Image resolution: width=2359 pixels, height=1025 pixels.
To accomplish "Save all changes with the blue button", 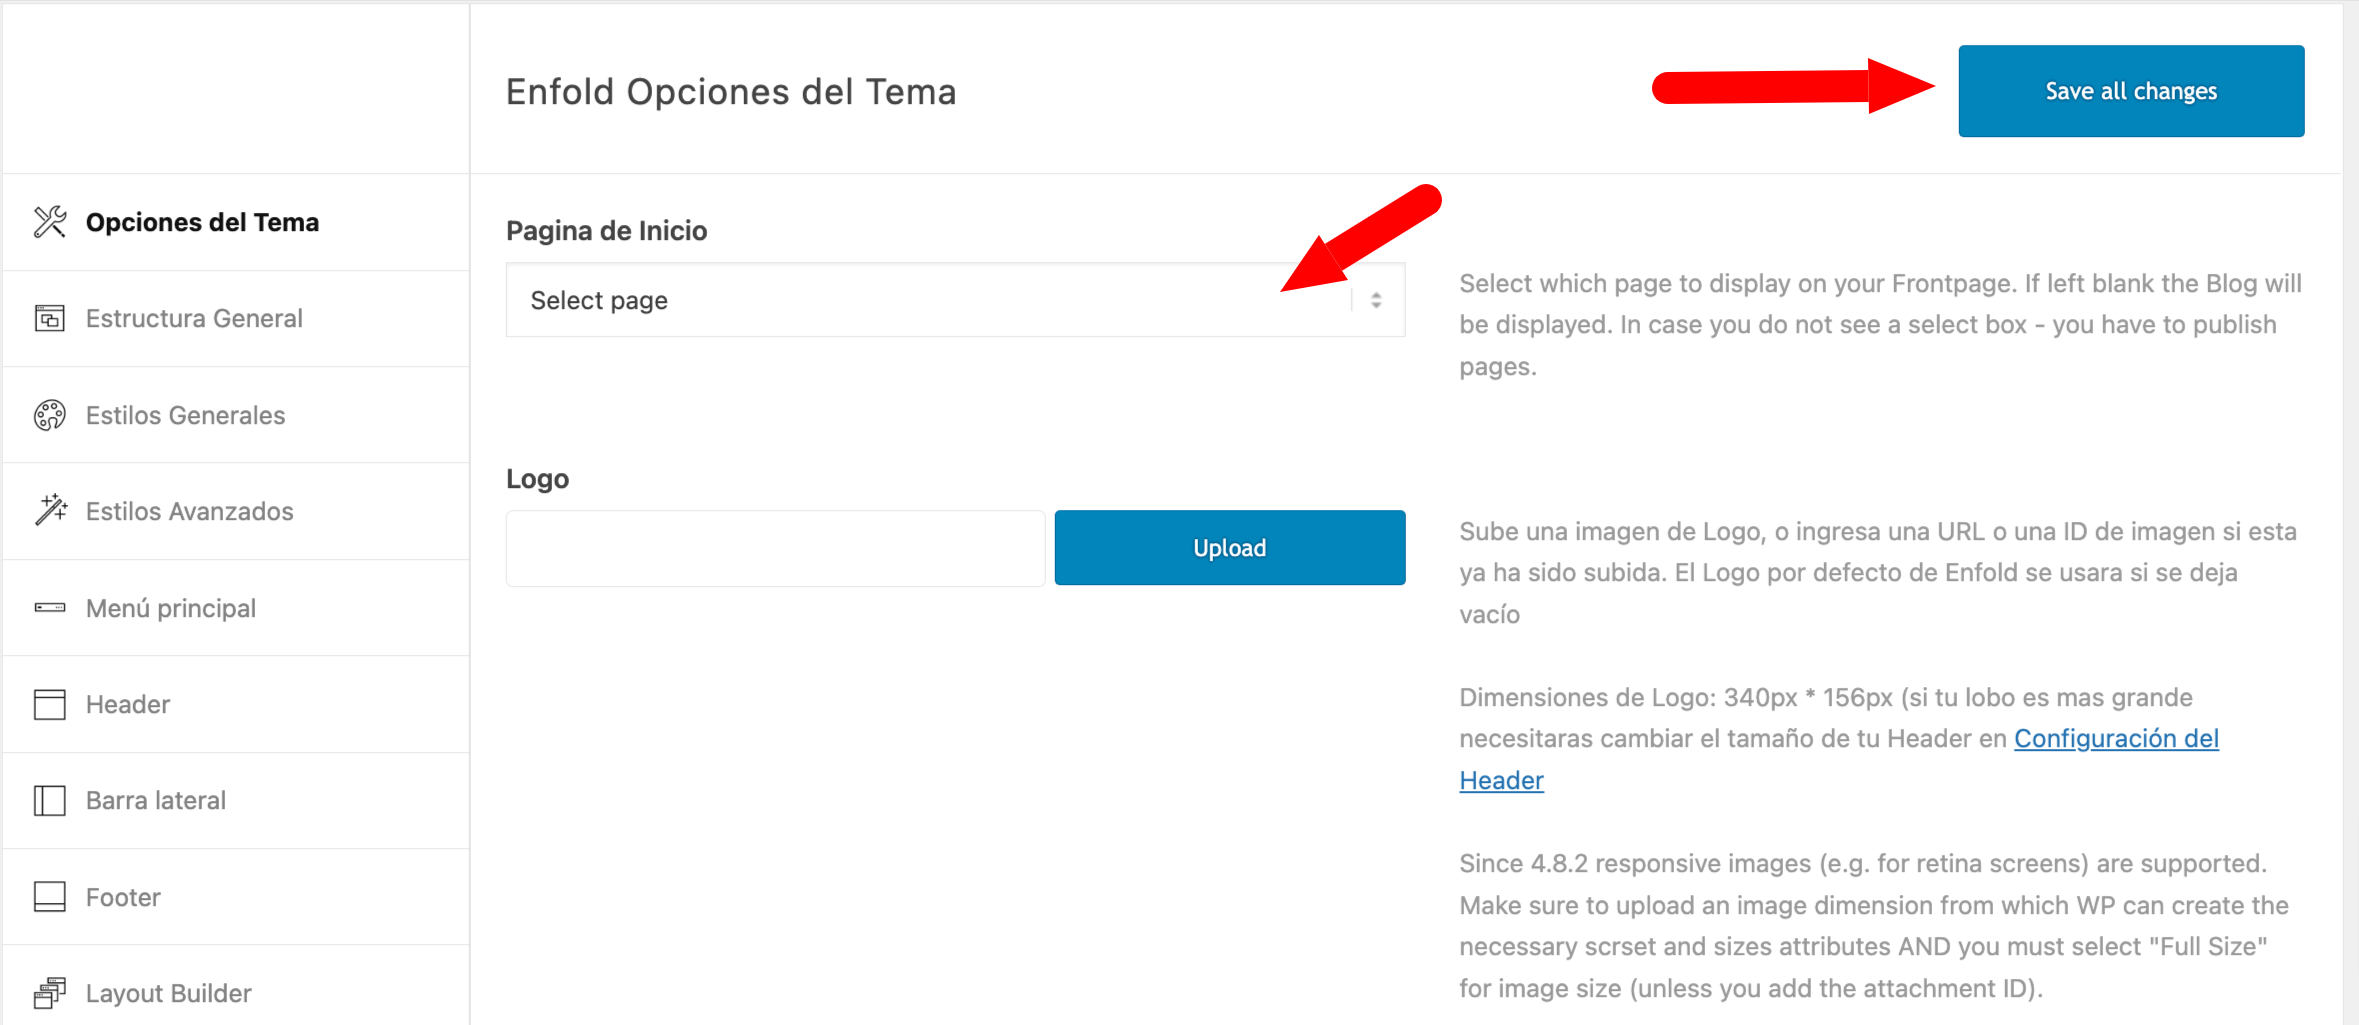I will pyautogui.click(x=2131, y=91).
